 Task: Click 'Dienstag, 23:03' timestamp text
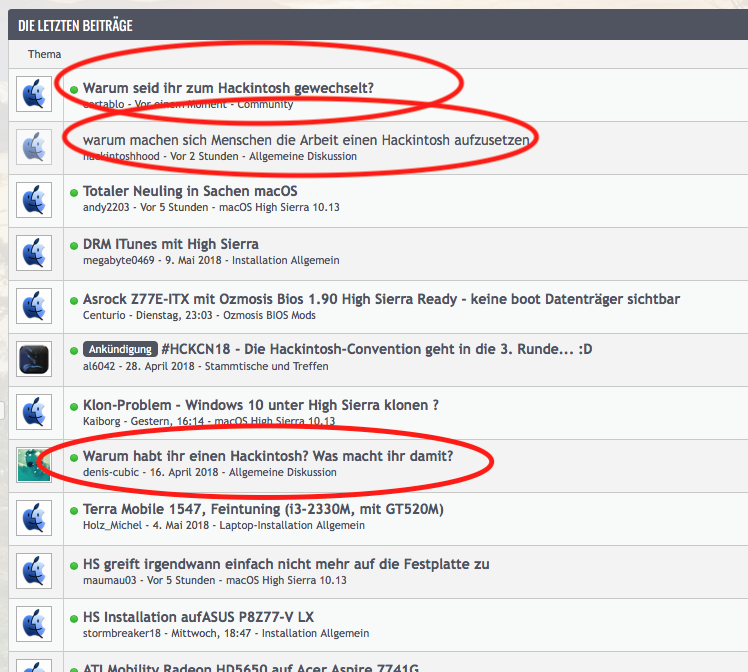pyautogui.click(x=174, y=315)
